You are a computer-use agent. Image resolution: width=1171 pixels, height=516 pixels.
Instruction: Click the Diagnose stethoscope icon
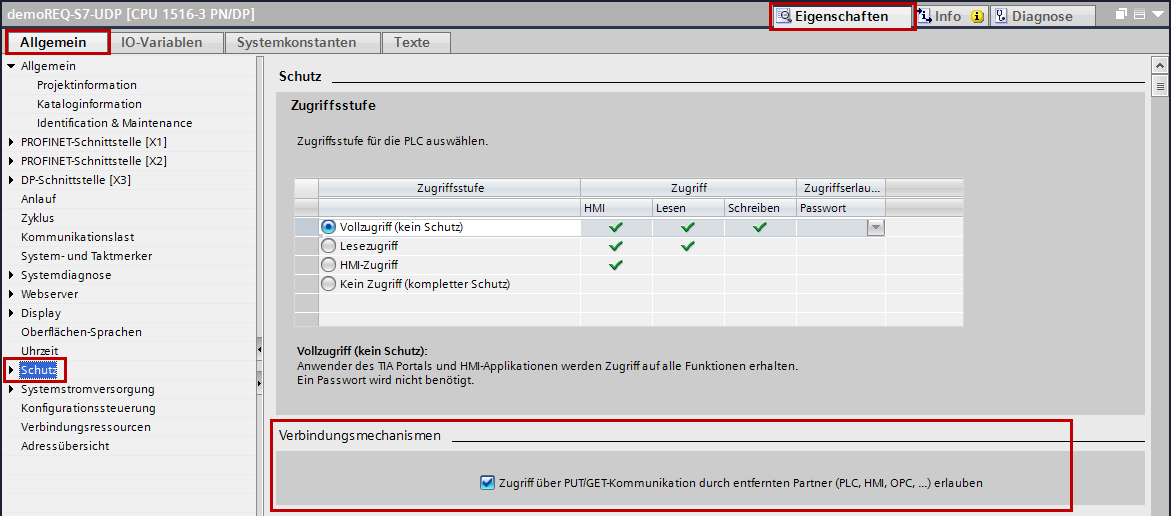pos(1000,16)
